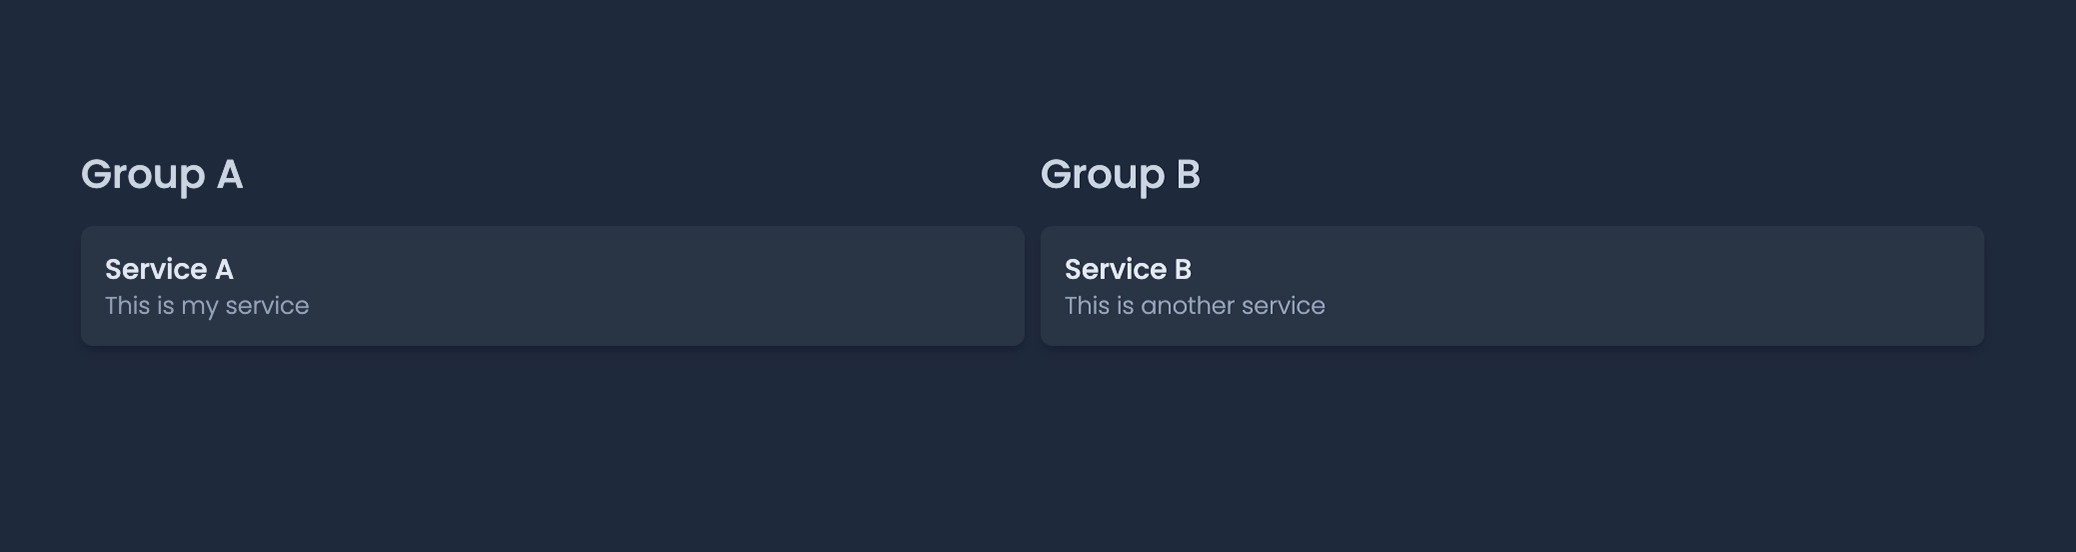Collapse the Group B section heading
Viewport: 2076px width, 552px height.
click(x=1120, y=175)
